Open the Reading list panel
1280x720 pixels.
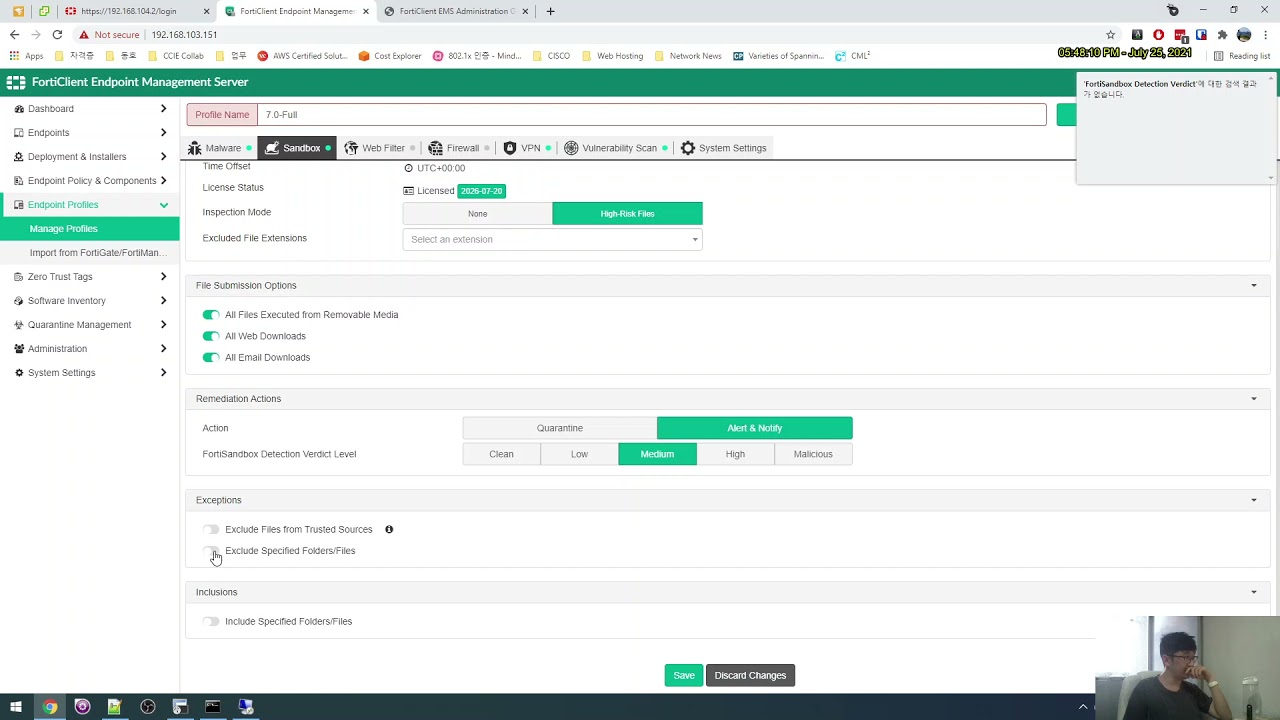pos(1242,56)
